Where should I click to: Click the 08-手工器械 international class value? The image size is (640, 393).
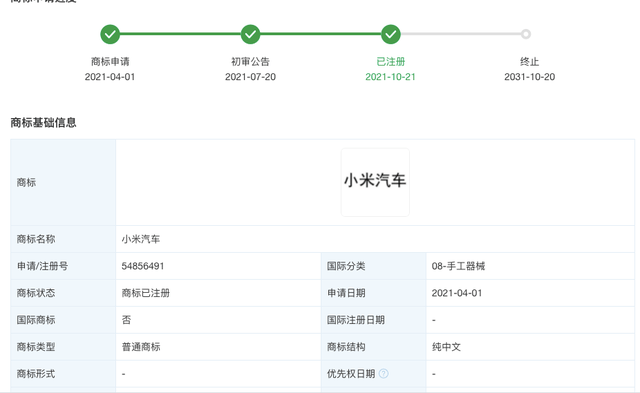[x=458, y=266]
